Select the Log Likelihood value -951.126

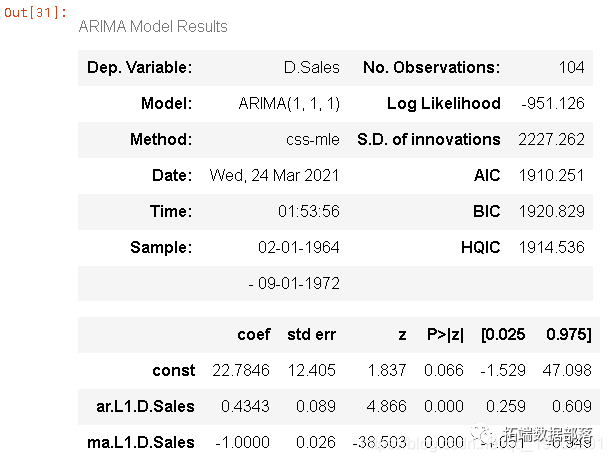[x=553, y=104]
